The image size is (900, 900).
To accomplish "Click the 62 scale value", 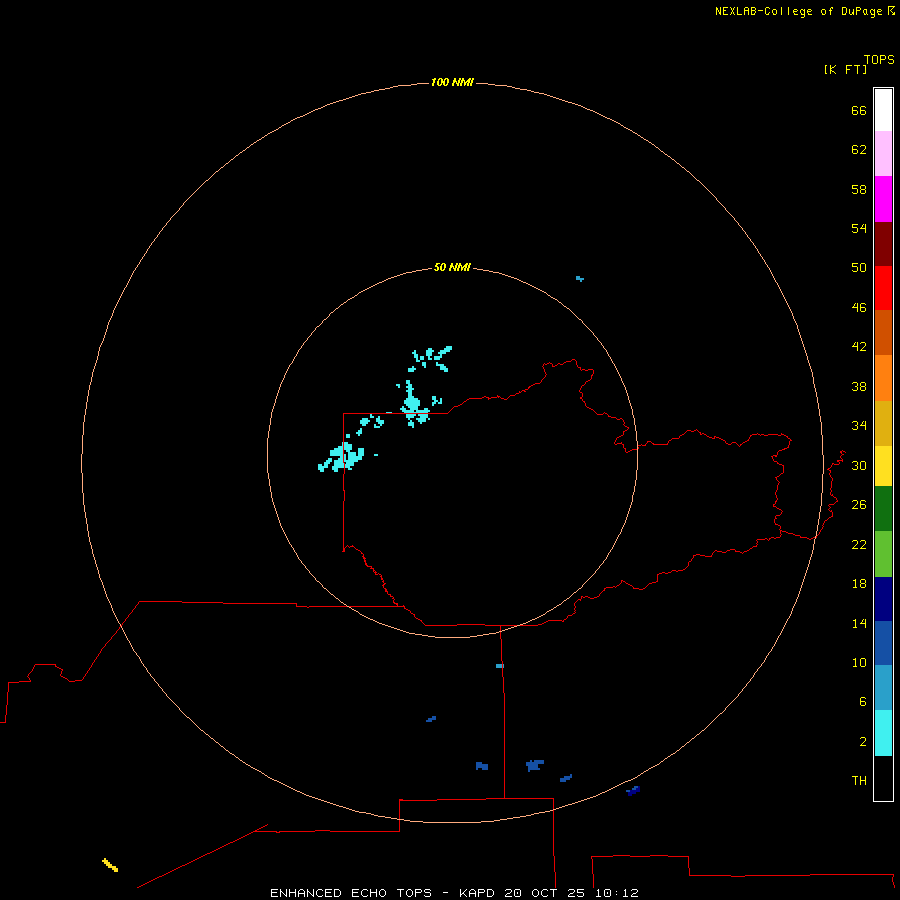I will click(x=859, y=149).
